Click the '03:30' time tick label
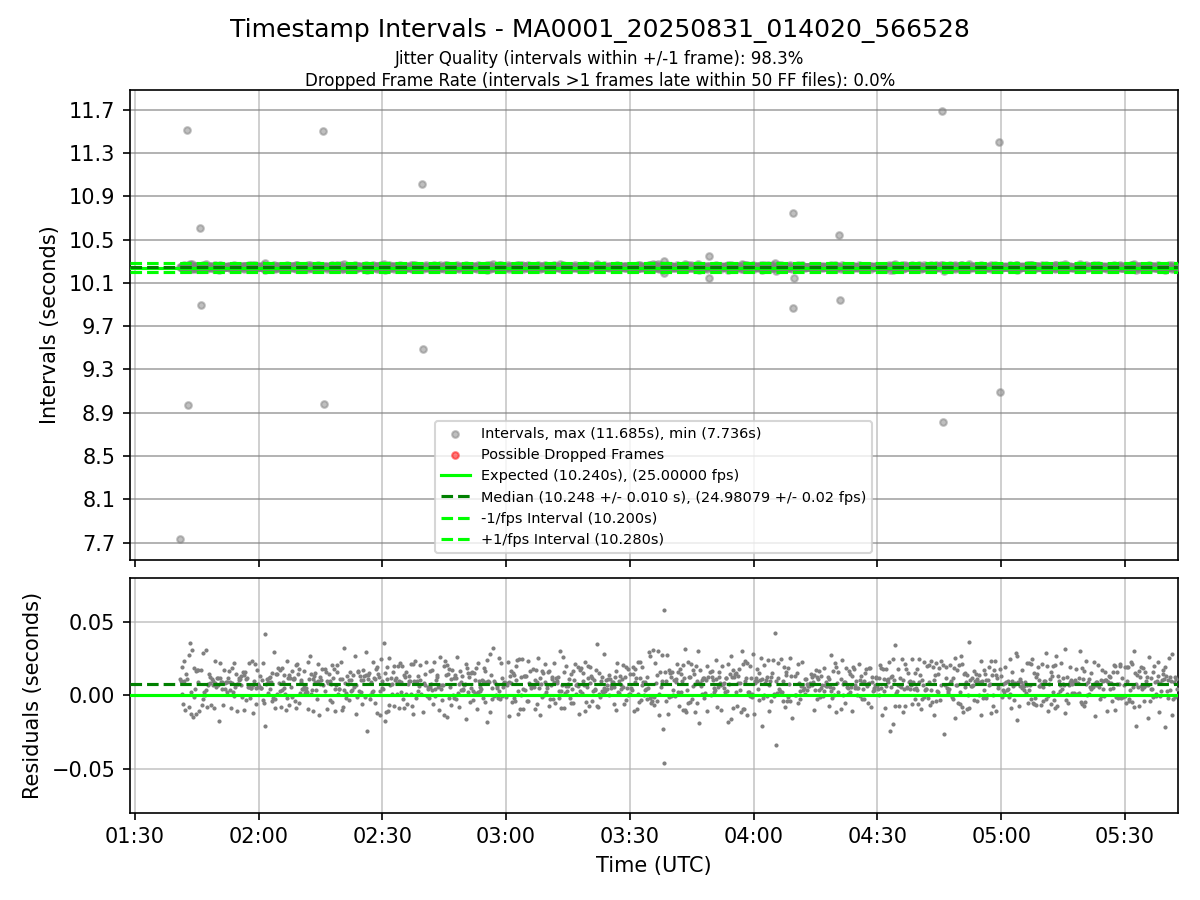Image resolution: width=1200 pixels, height=900 pixels. coord(630,834)
